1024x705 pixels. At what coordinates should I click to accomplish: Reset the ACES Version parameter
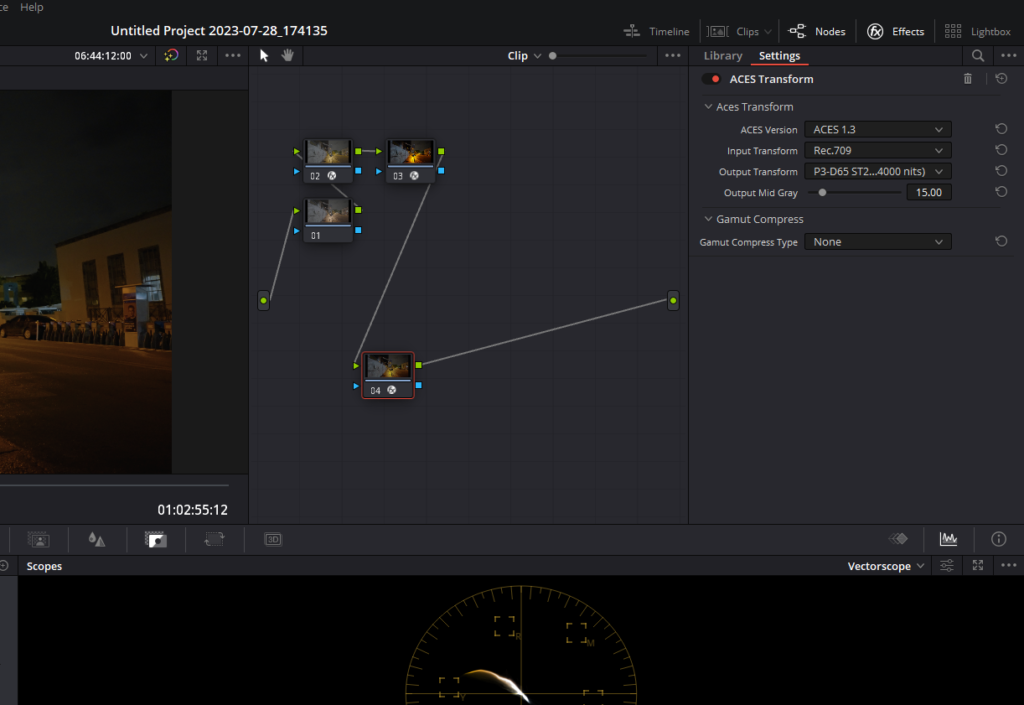(1001, 129)
